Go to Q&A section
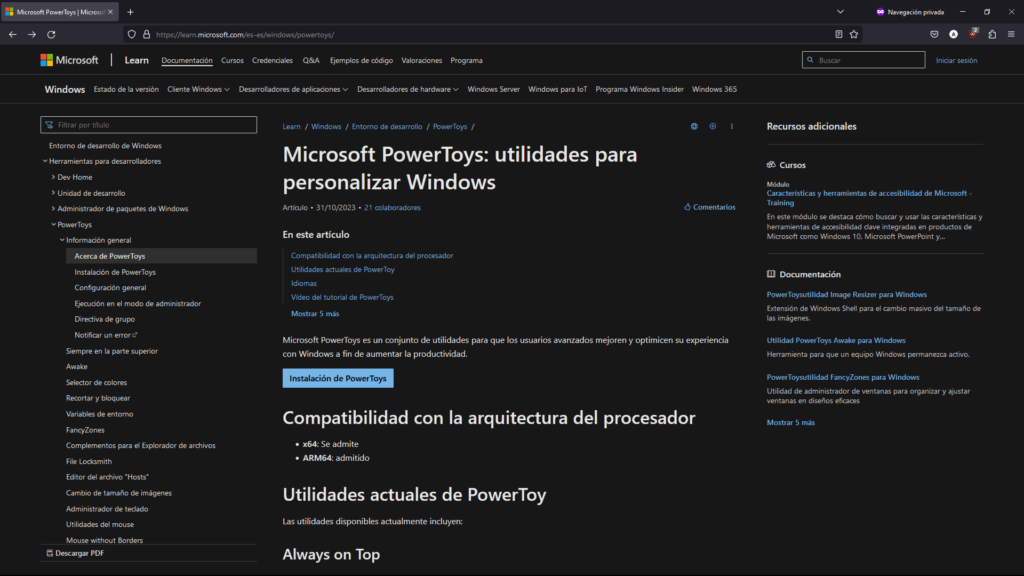 click(311, 60)
